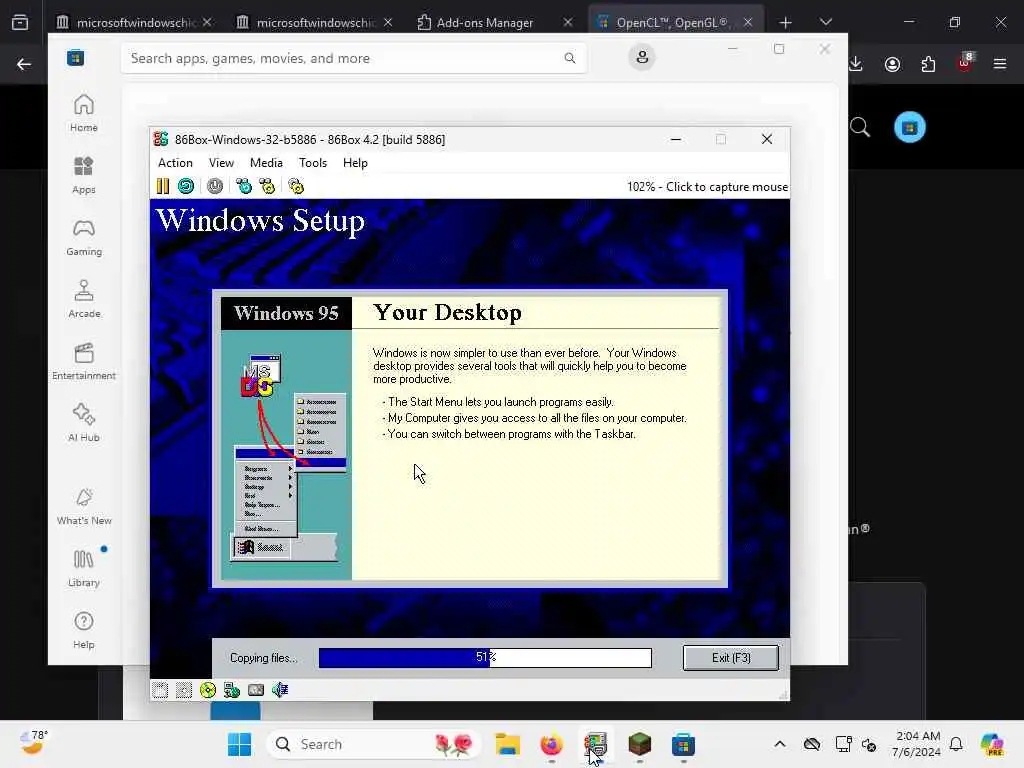Open Apps section in Microsoft Store sidebar
The height and width of the screenshot is (768, 1024).
84,176
